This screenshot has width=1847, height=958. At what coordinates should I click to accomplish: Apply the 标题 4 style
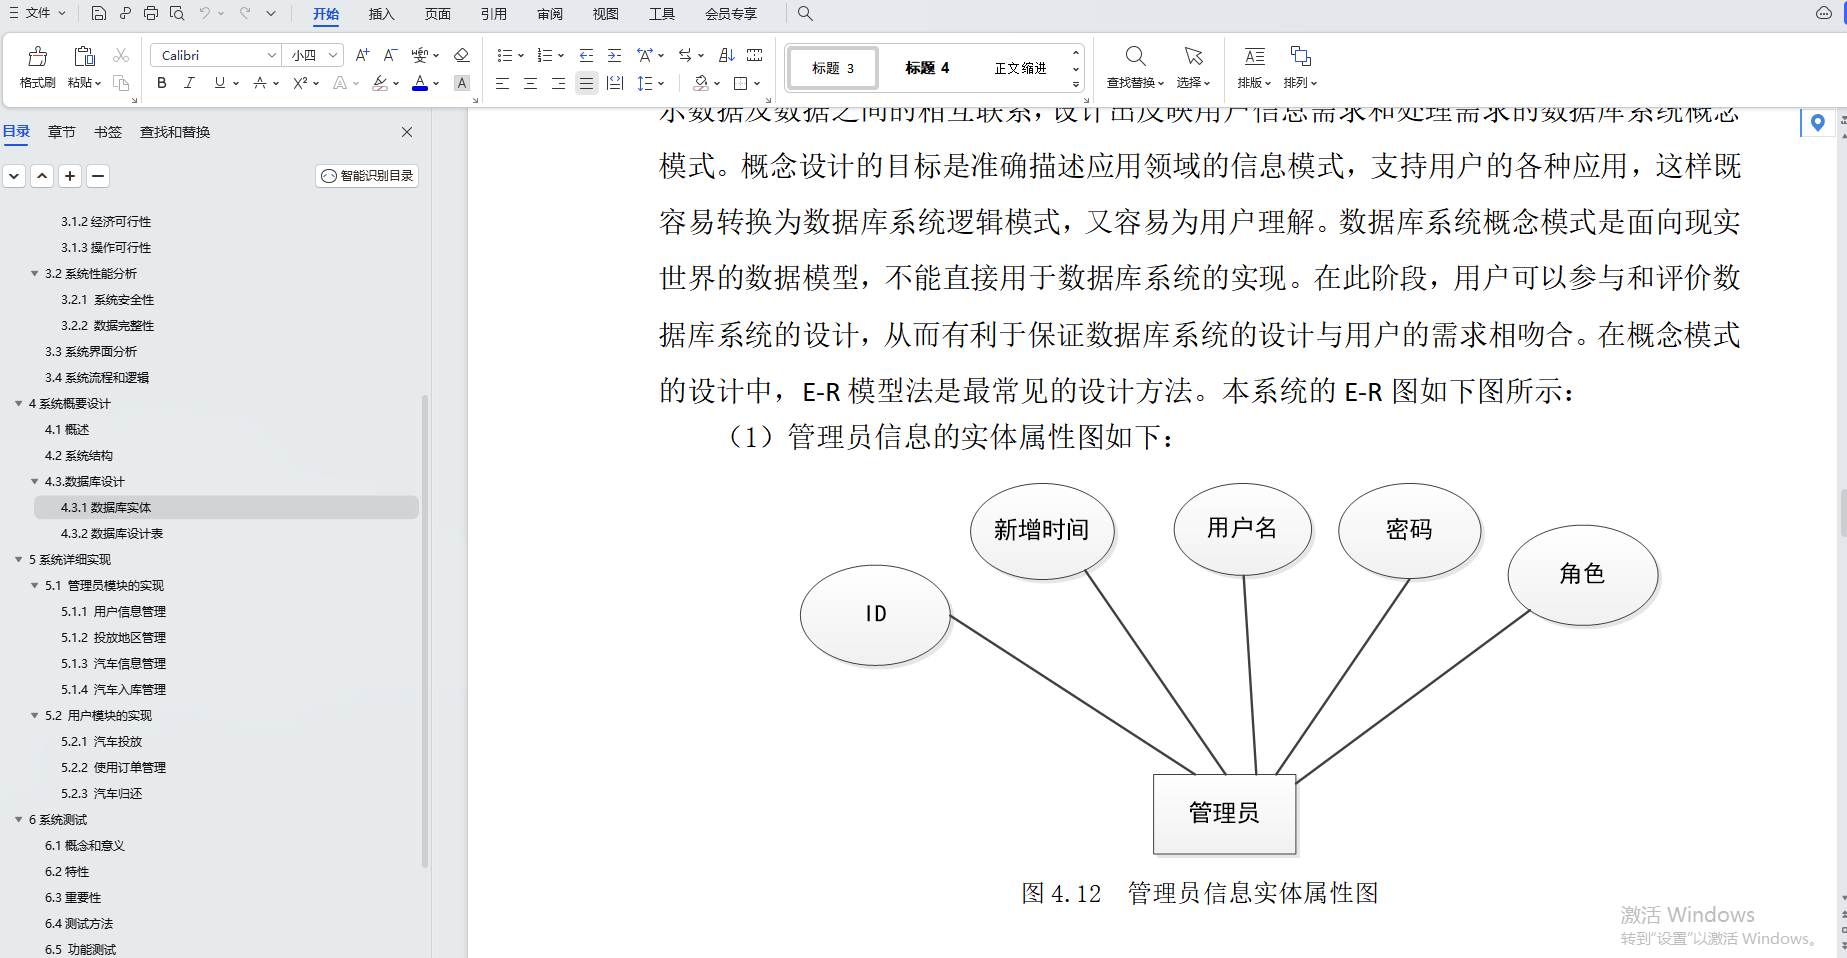927,68
